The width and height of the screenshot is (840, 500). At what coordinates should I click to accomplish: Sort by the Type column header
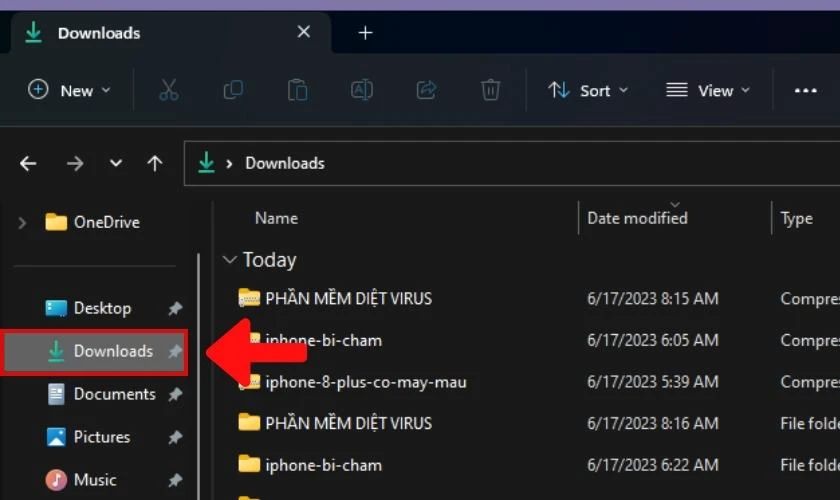[796, 219]
